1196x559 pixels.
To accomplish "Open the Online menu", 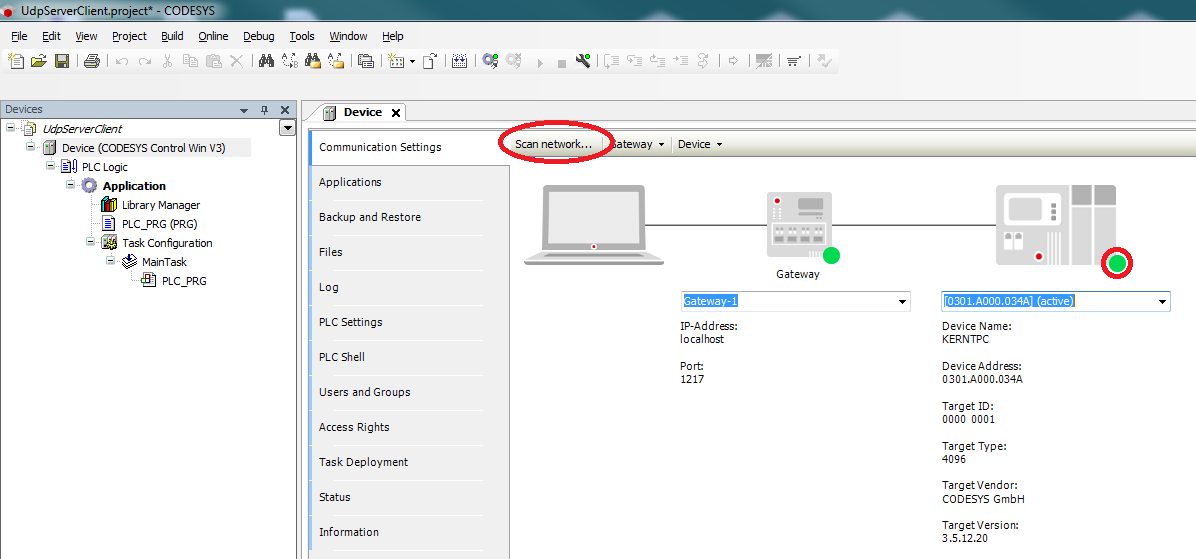I will click(x=213, y=36).
